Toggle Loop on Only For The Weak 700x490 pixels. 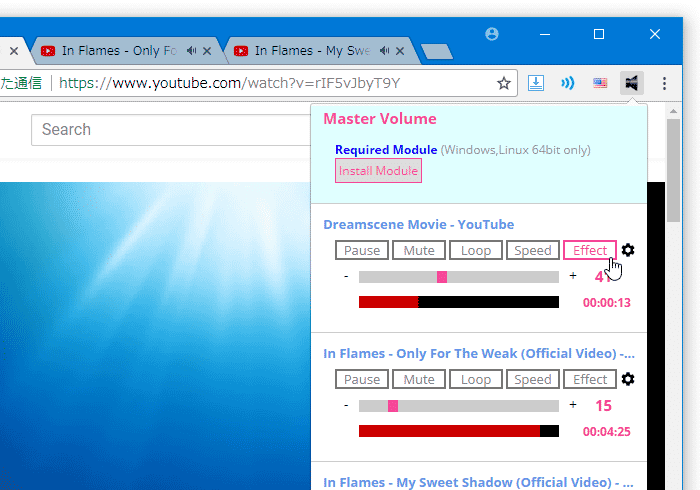tap(476, 379)
